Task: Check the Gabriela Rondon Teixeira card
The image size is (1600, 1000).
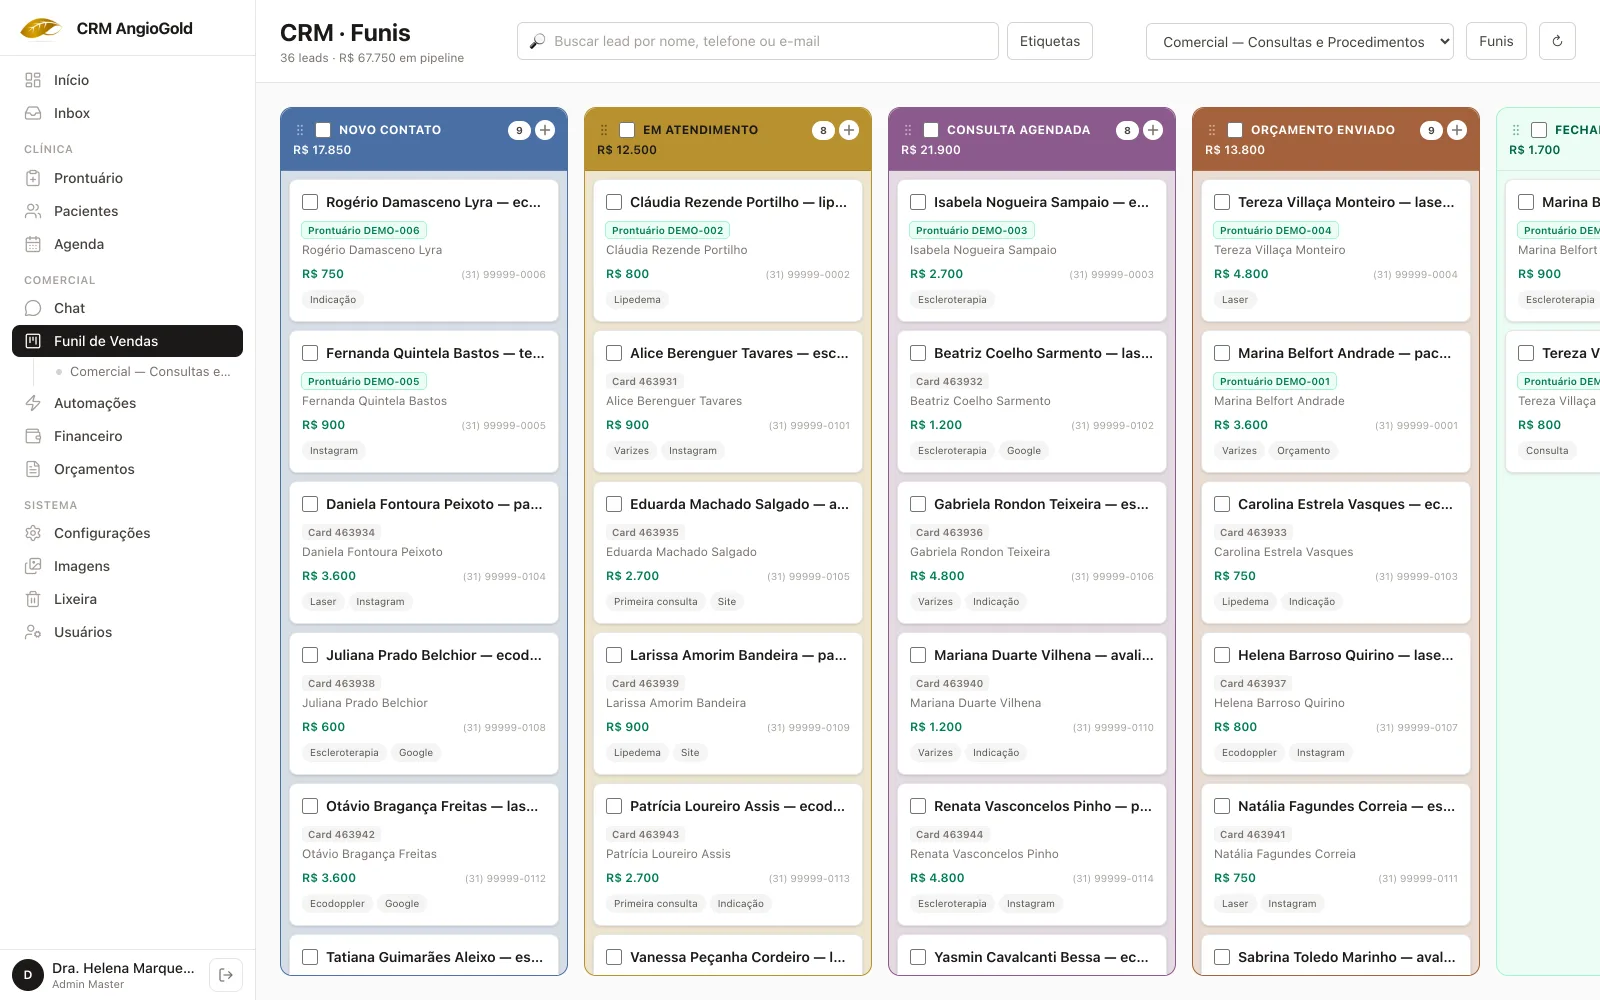Action: click(x=918, y=504)
